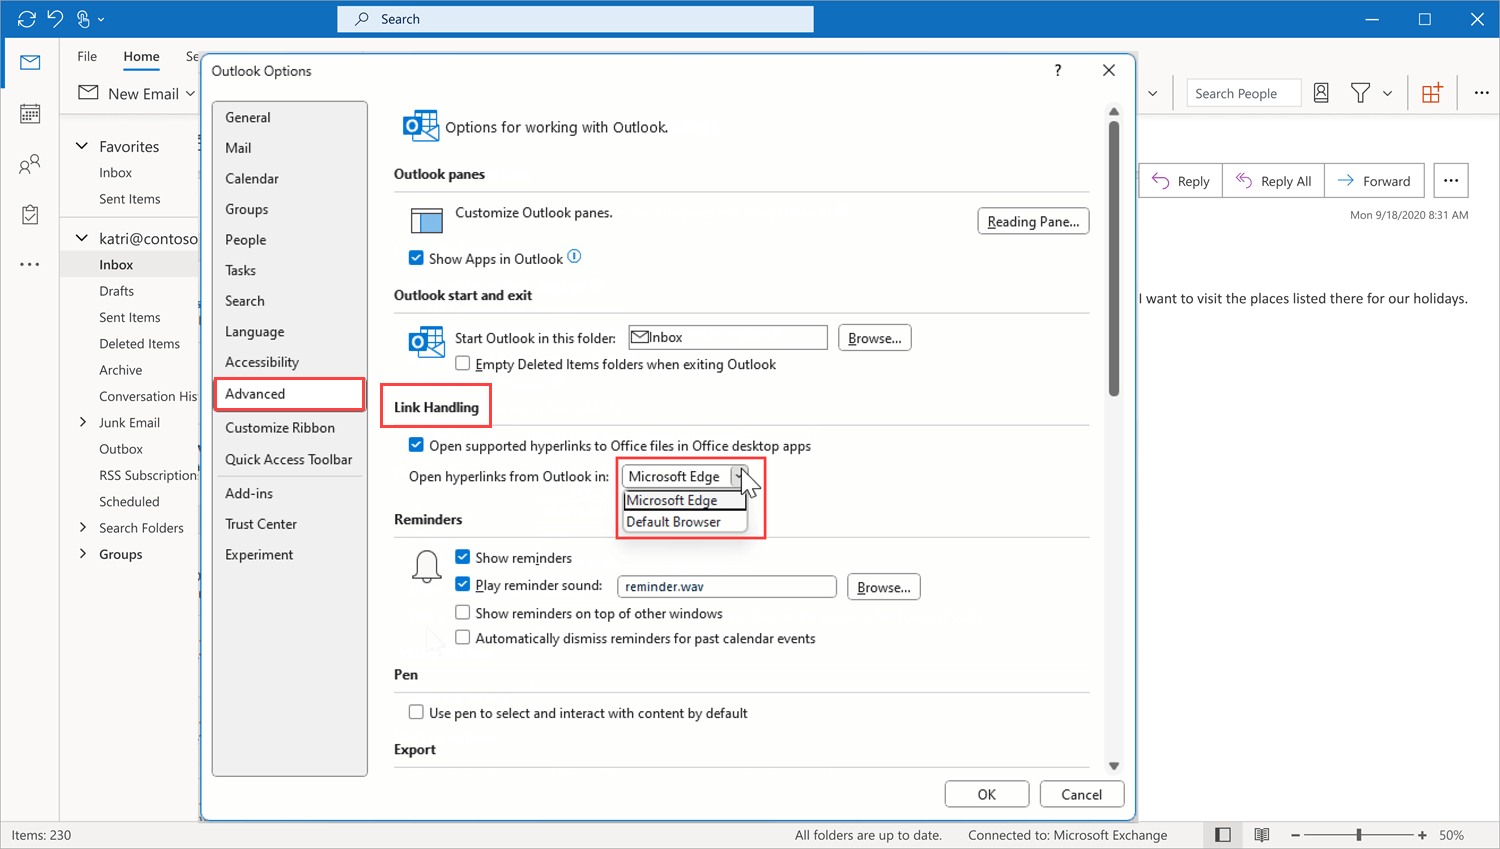Click the info icon beside Show Apps
1500x849 pixels.
[x=574, y=257]
